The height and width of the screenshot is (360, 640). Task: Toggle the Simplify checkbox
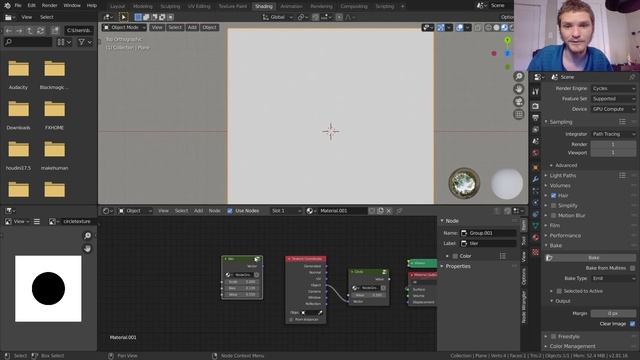[553, 206]
